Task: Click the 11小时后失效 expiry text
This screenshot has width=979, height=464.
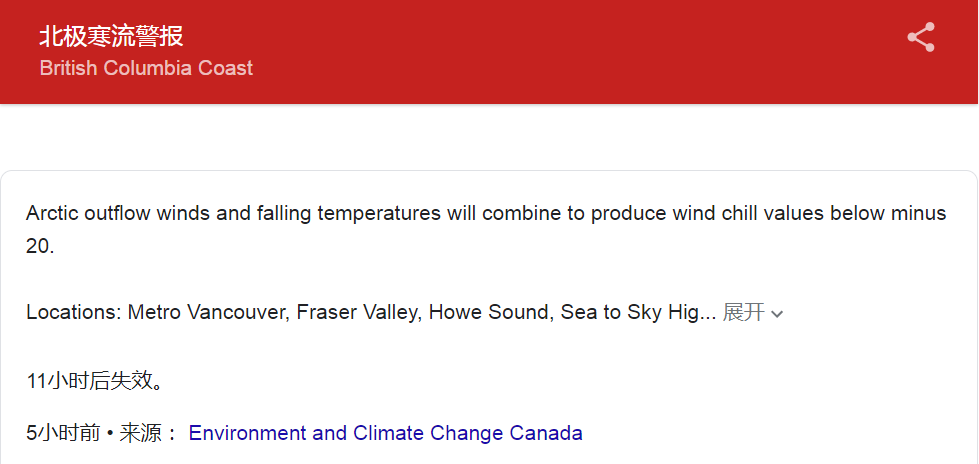Action: point(96,380)
